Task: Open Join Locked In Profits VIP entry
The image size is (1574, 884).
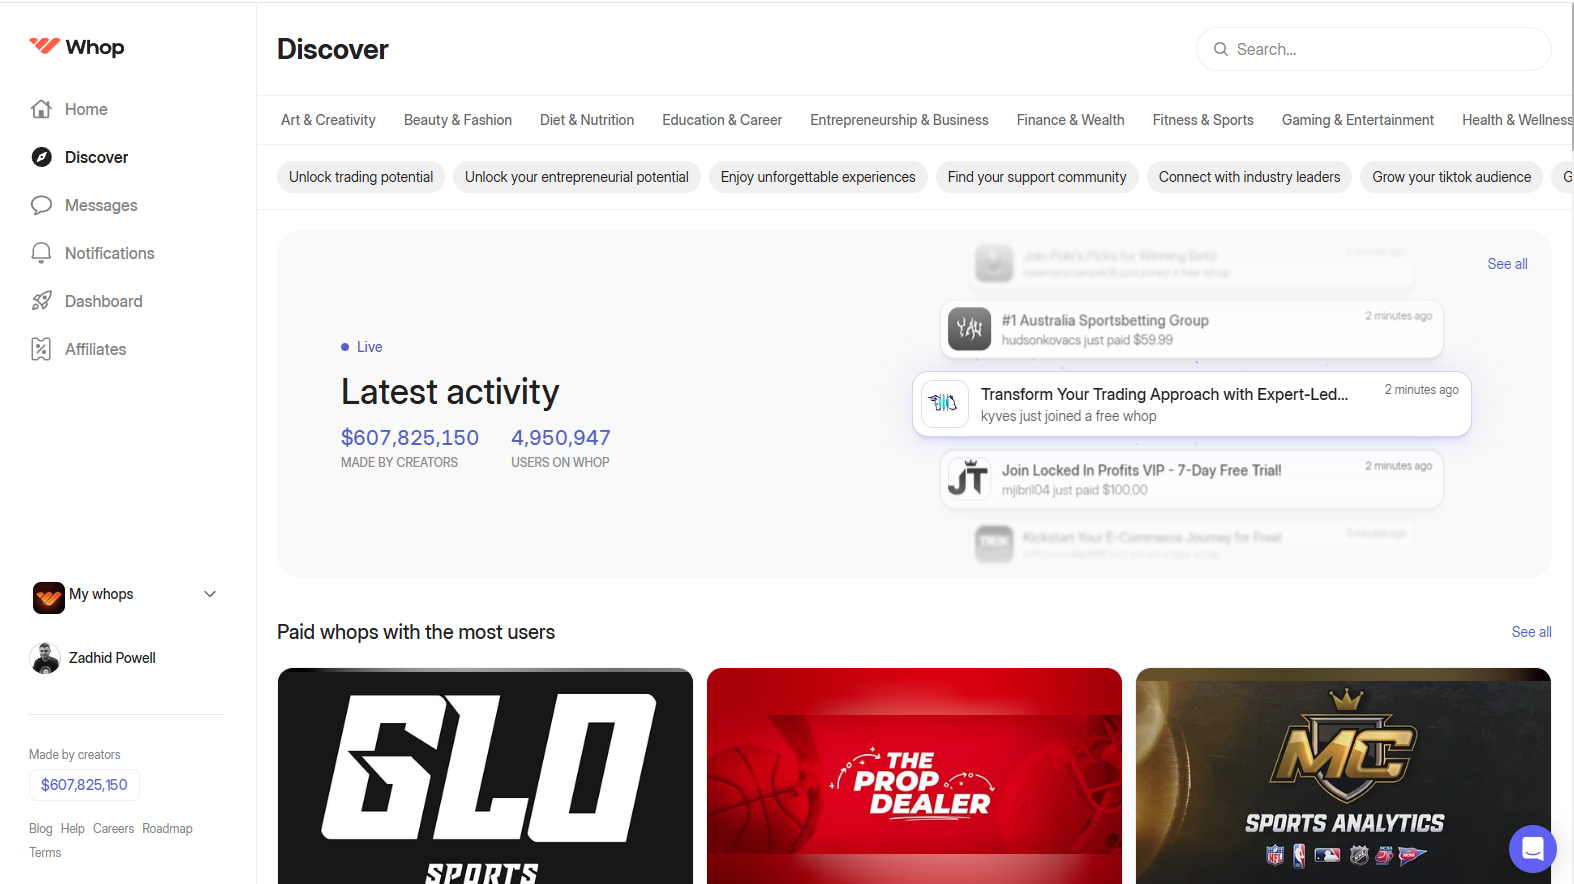Action: point(1192,479)
